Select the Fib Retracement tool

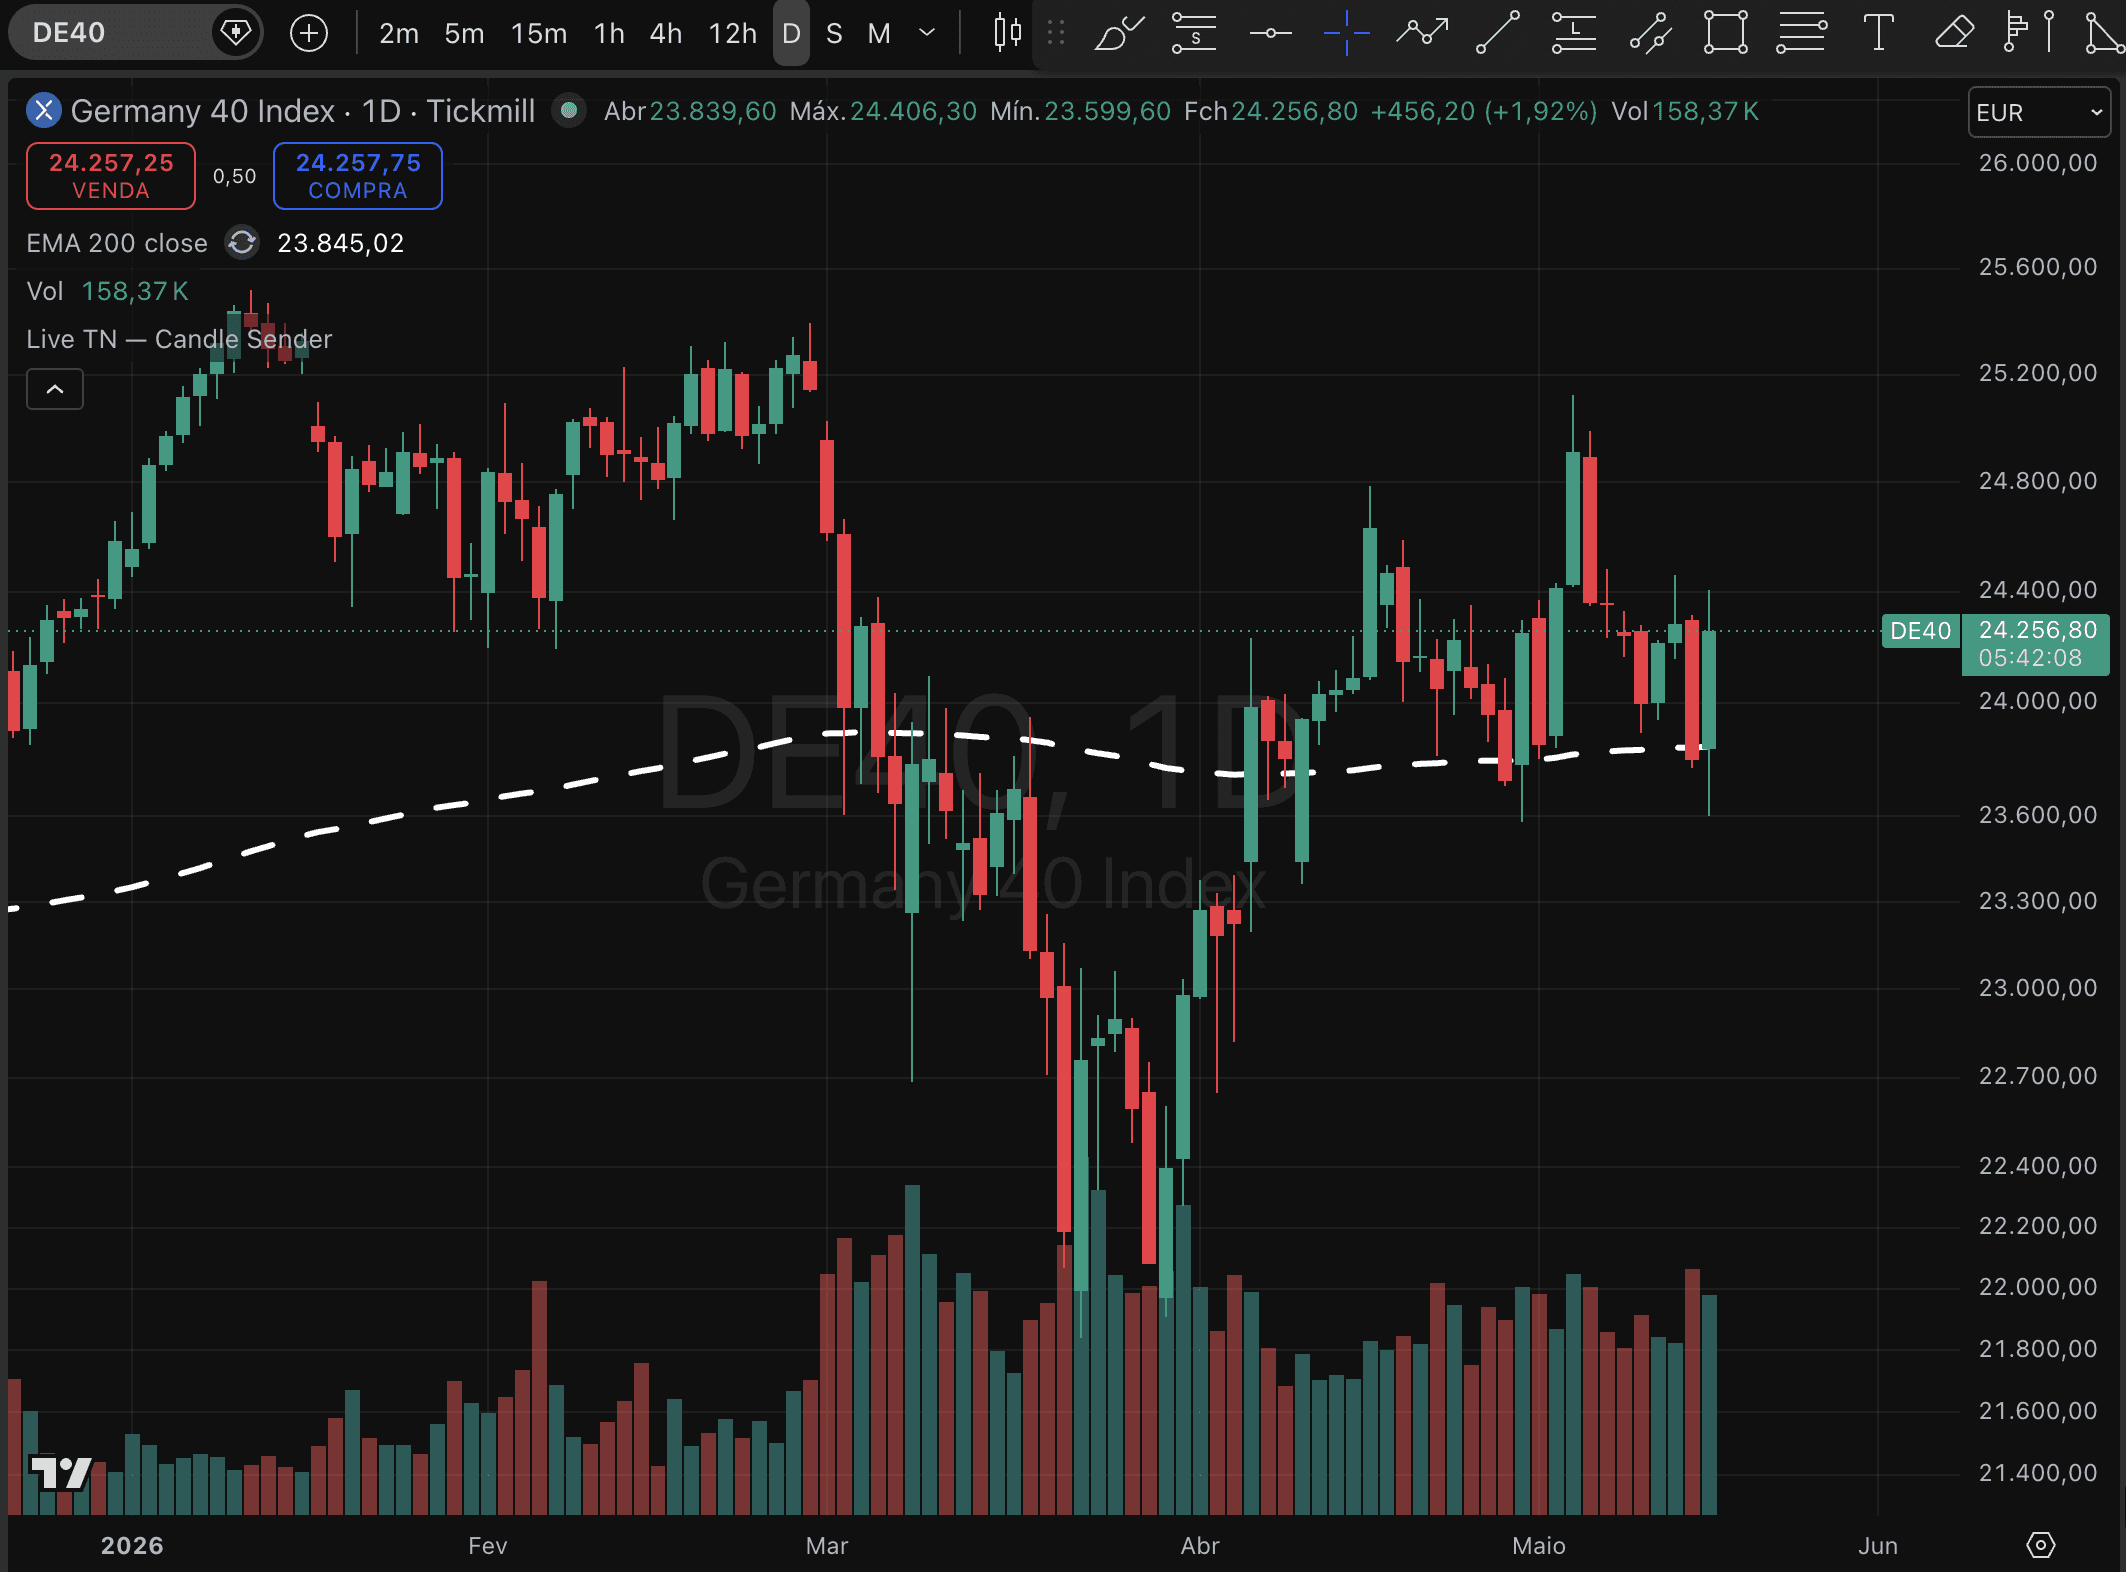point(1802,33)
